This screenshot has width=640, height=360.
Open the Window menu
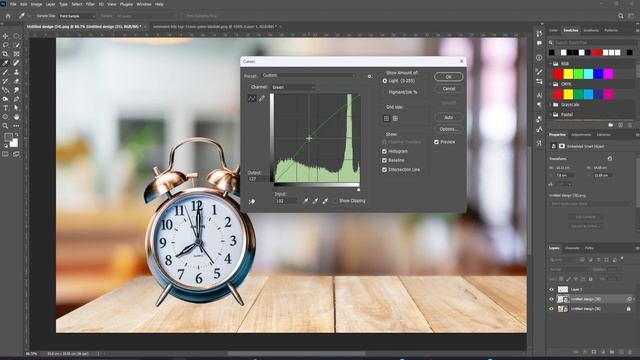click(144, 4)
